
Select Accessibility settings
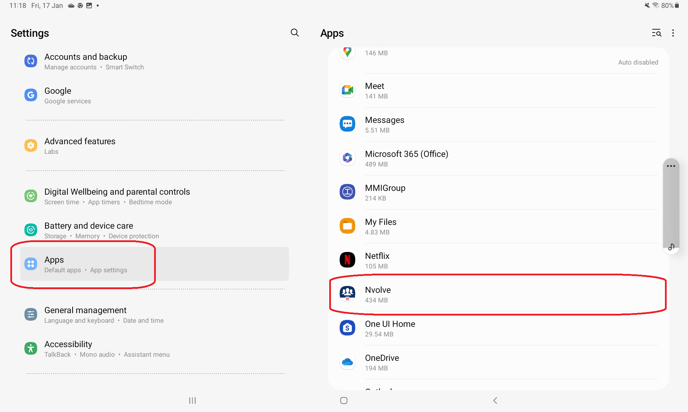(154, 348)
